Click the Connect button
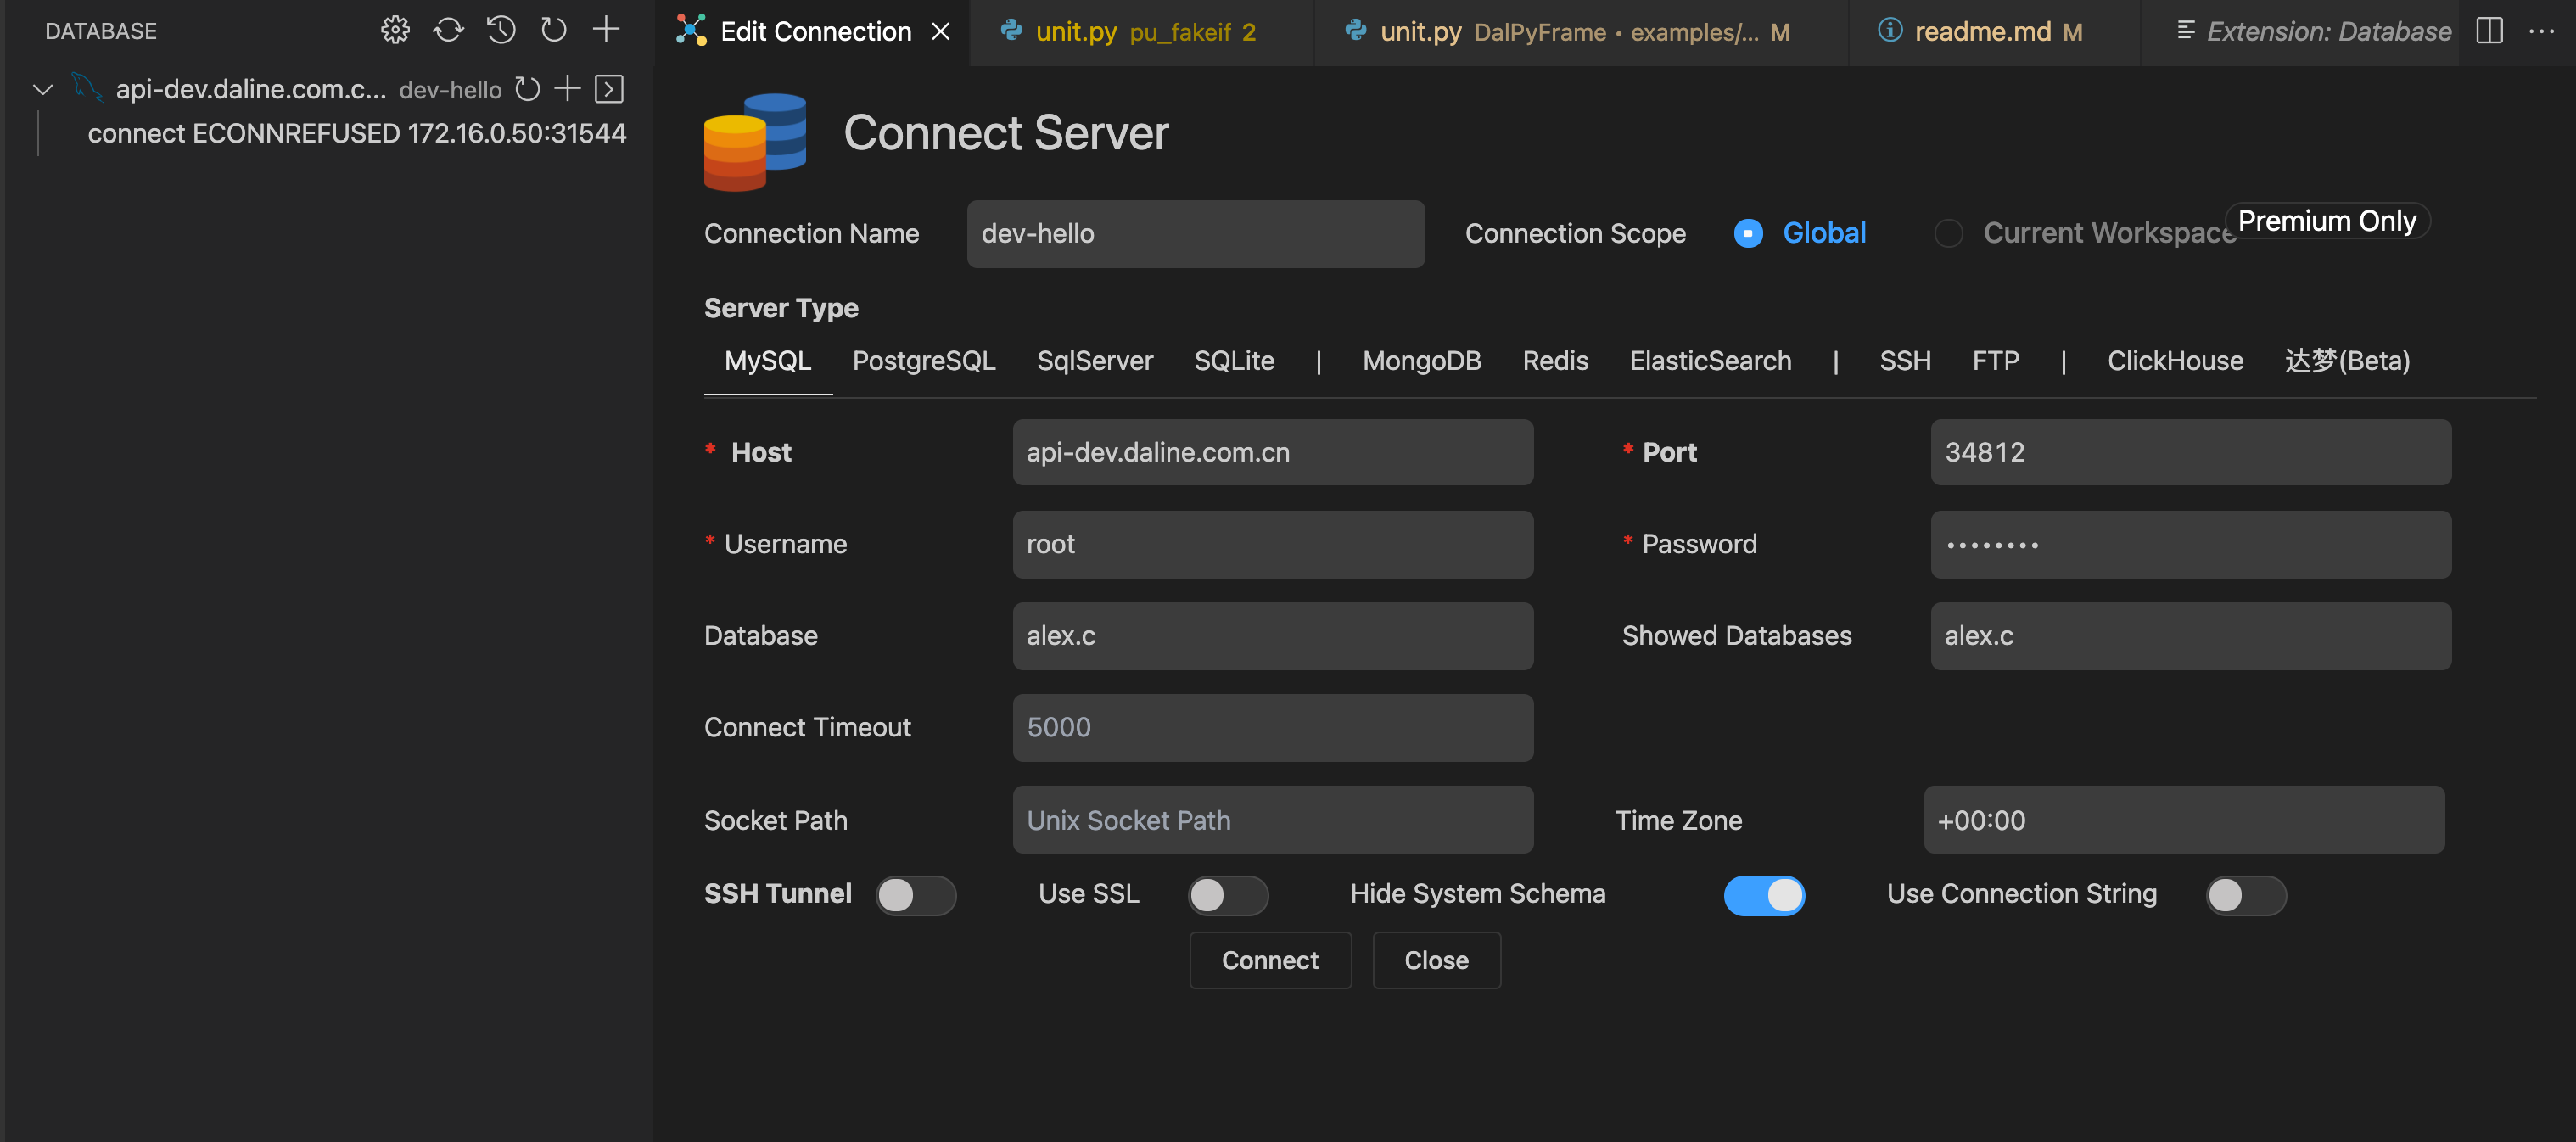This screenshot has height=1142, width=2576. point(1270,961)
